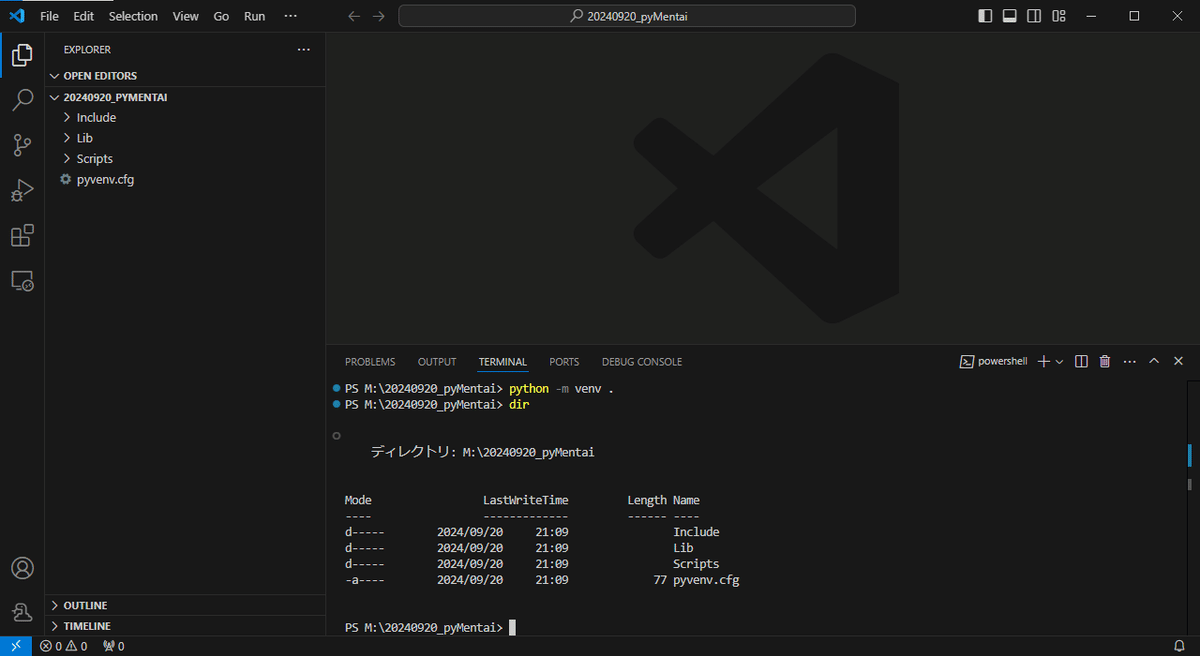Click the command center search box
This screenshot has height=656, width=1200.
[x=627, y=16]
